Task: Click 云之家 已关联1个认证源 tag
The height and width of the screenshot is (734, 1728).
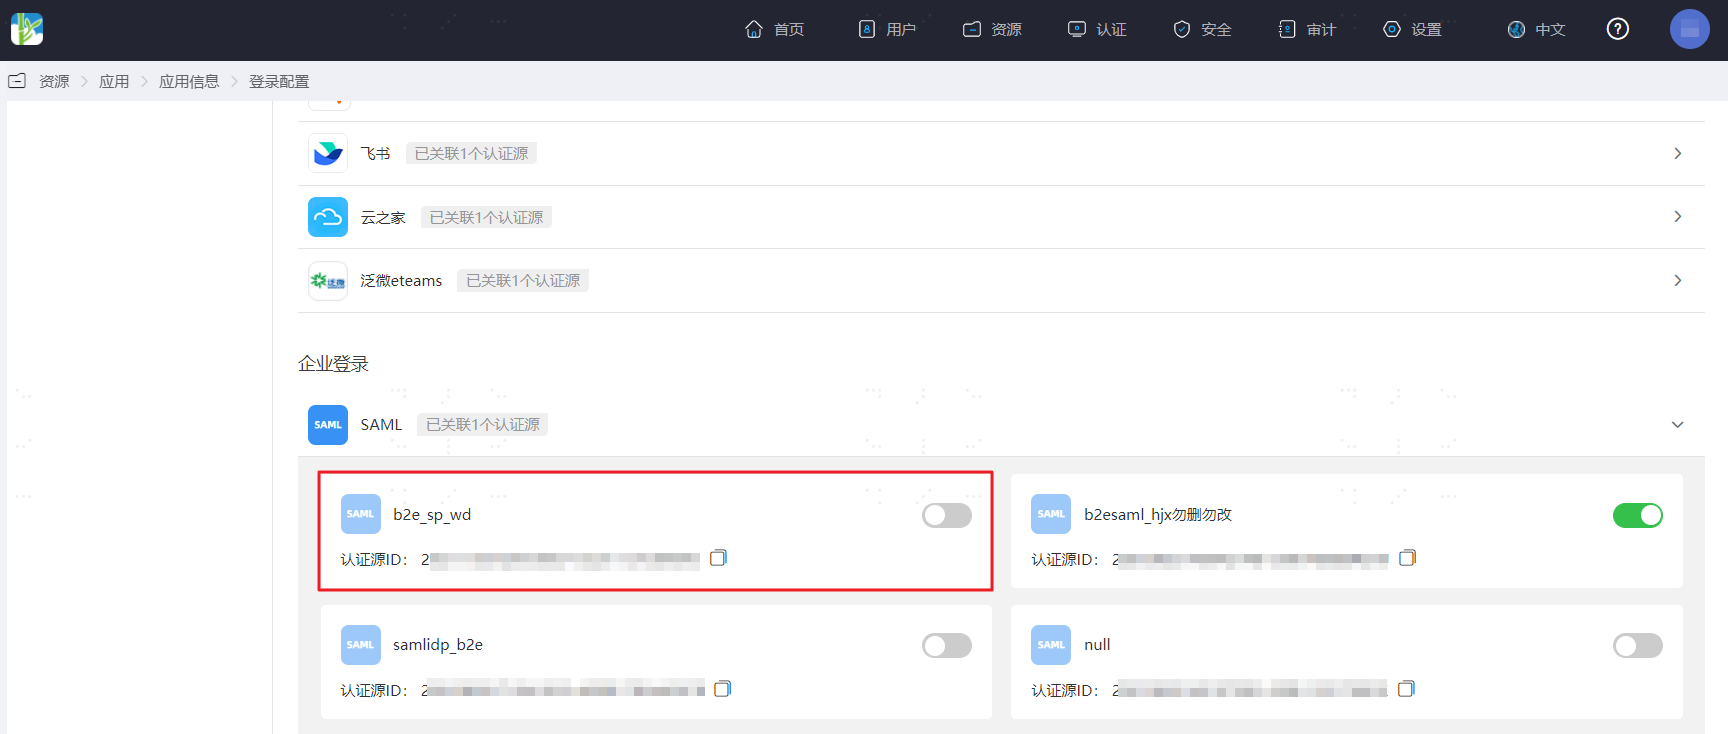Action: pos(486,217)
